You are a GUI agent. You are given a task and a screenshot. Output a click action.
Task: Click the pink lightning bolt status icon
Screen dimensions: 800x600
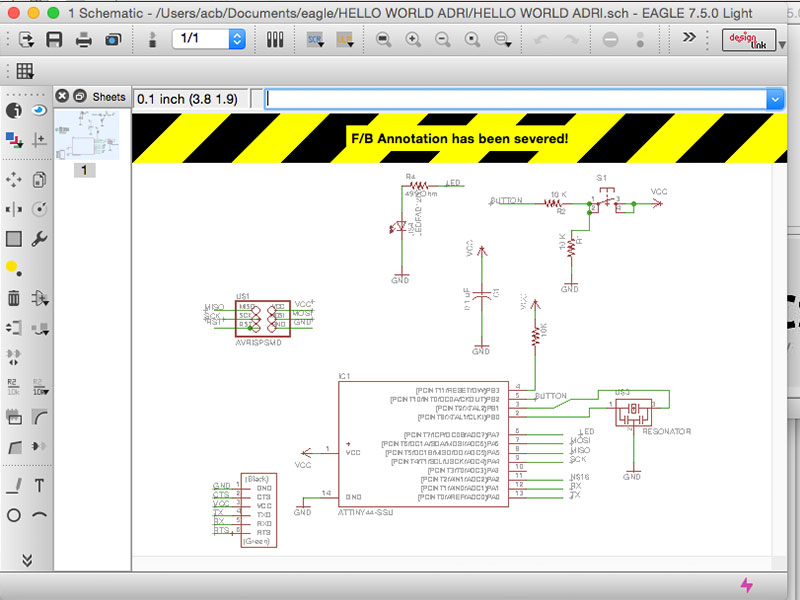coord(747,585)
